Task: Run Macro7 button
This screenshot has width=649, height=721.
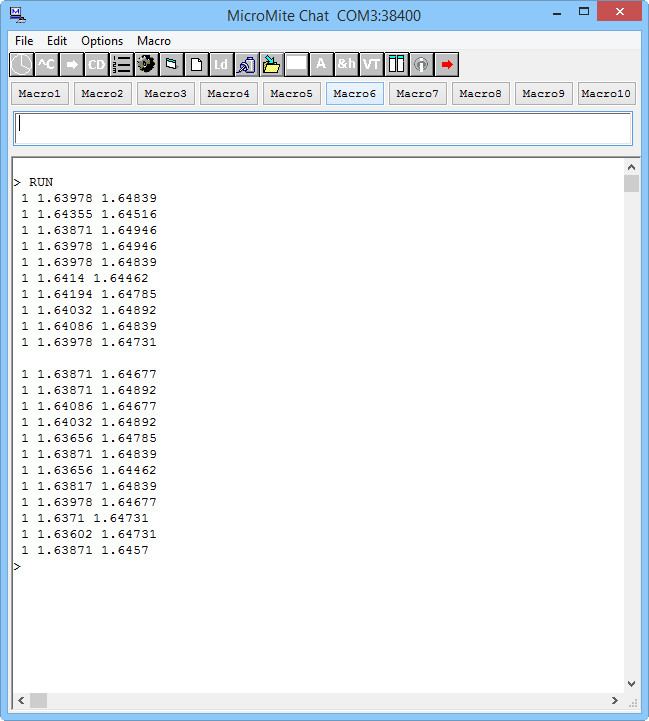Action: click(x=418, y=94)
